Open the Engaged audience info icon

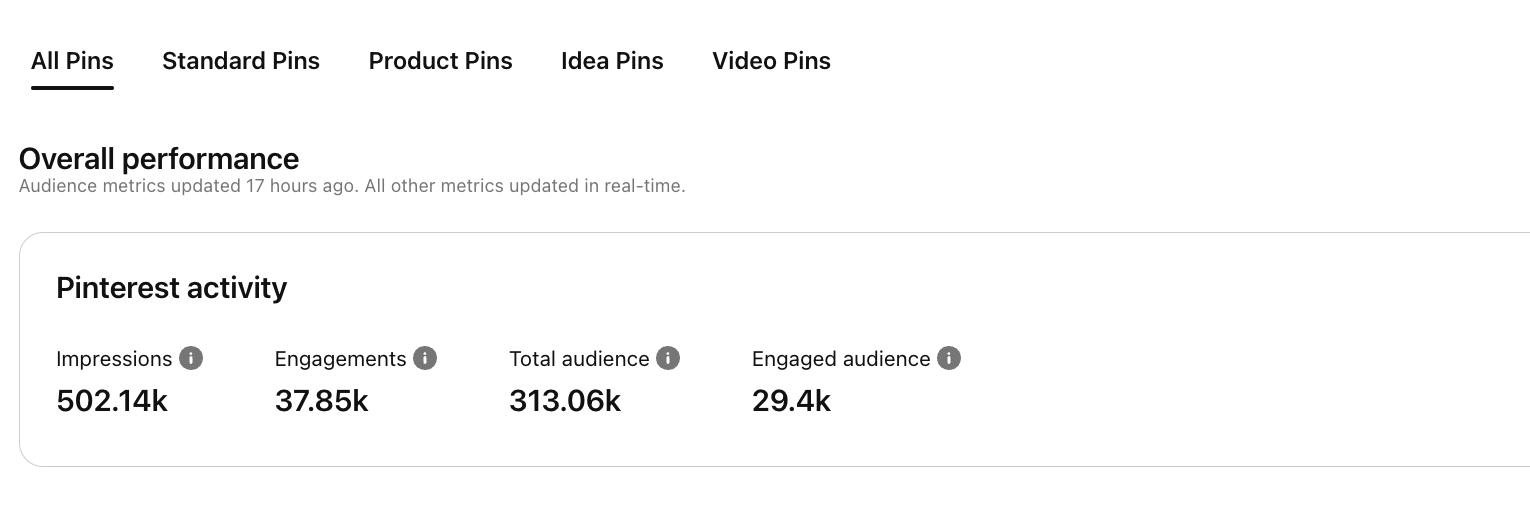(x=949, y=358)
